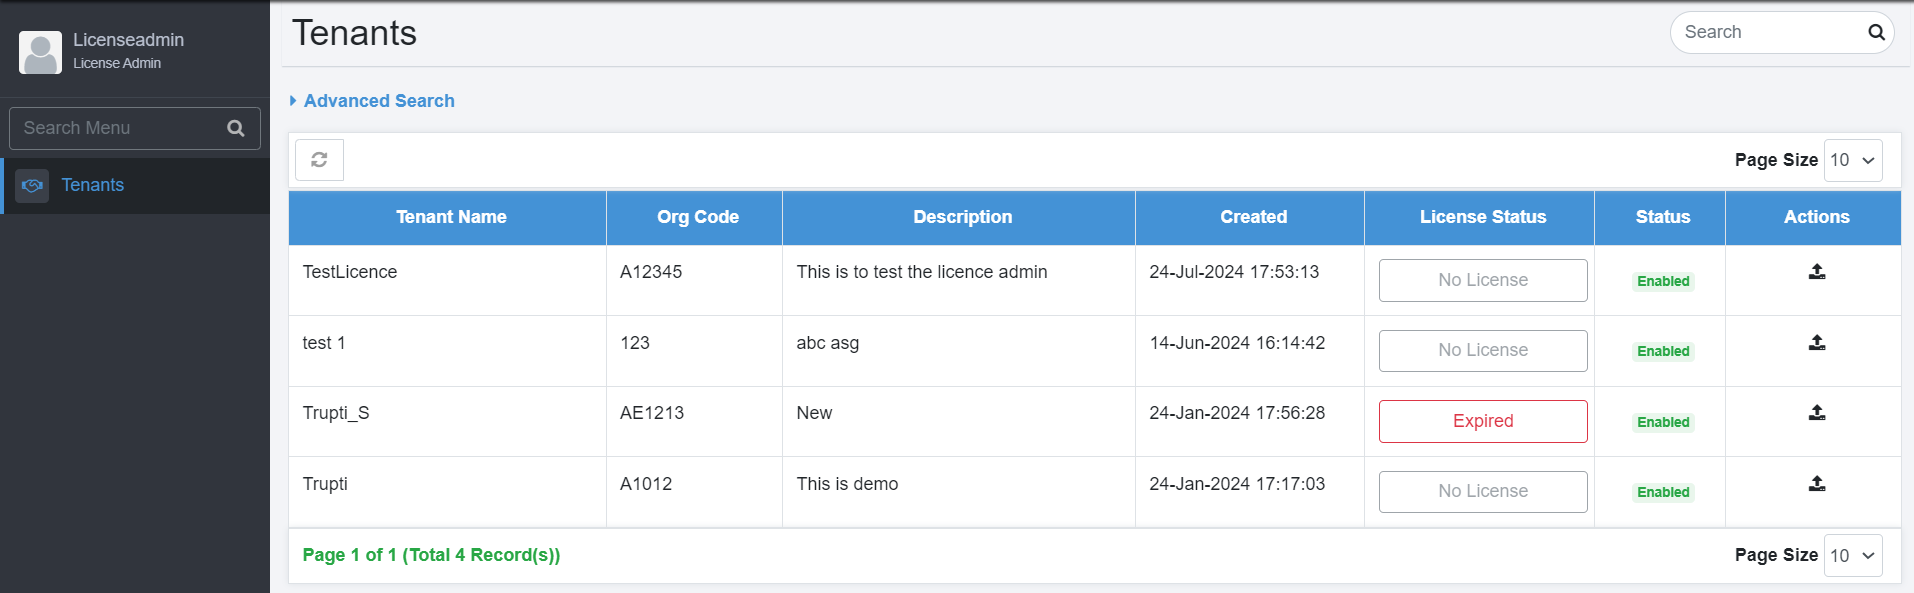Viewport: 1914px width, 593px height.
Task: Click the Expired license status button
Action: (1482, 421)
